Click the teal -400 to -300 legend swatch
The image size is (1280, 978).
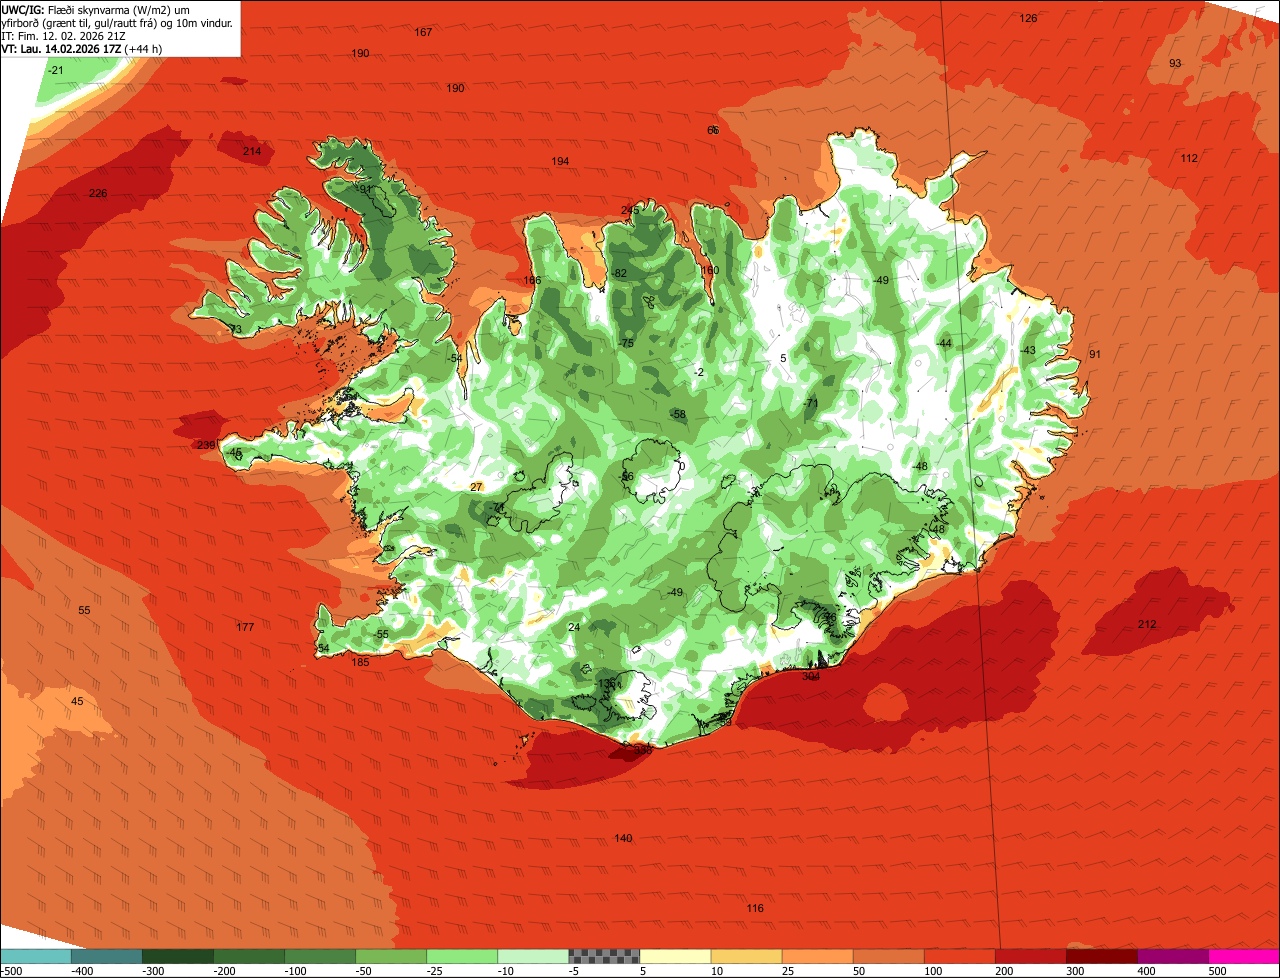[106, 955]
